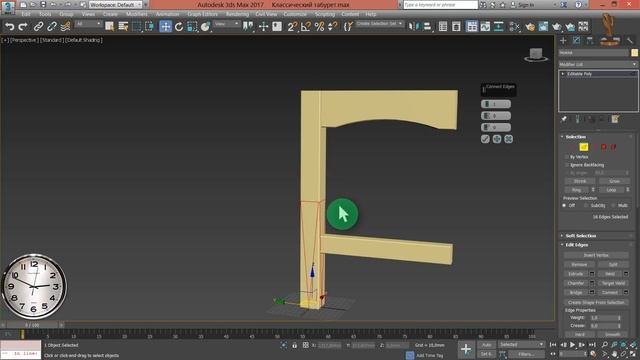Screen dimensions: 640x360
Task: Toggle the Angle Snap button
Action: (x=306, y=27)
